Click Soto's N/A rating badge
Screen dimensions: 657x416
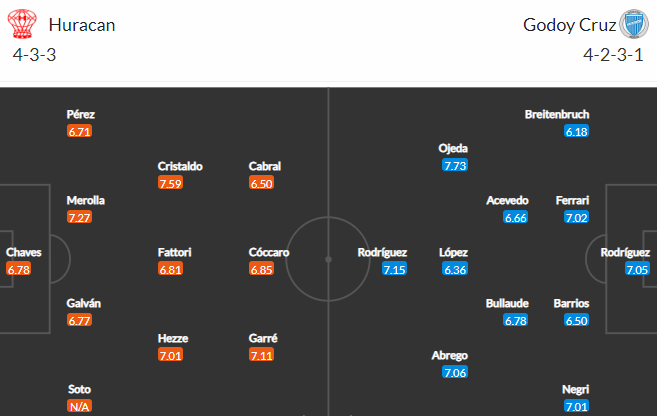click(x=79, y=406)
